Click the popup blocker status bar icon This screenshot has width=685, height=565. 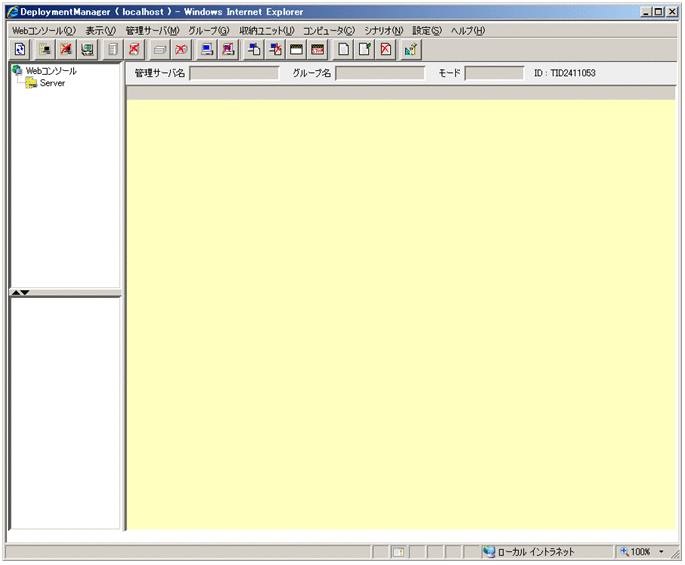[x=397, y=551]
